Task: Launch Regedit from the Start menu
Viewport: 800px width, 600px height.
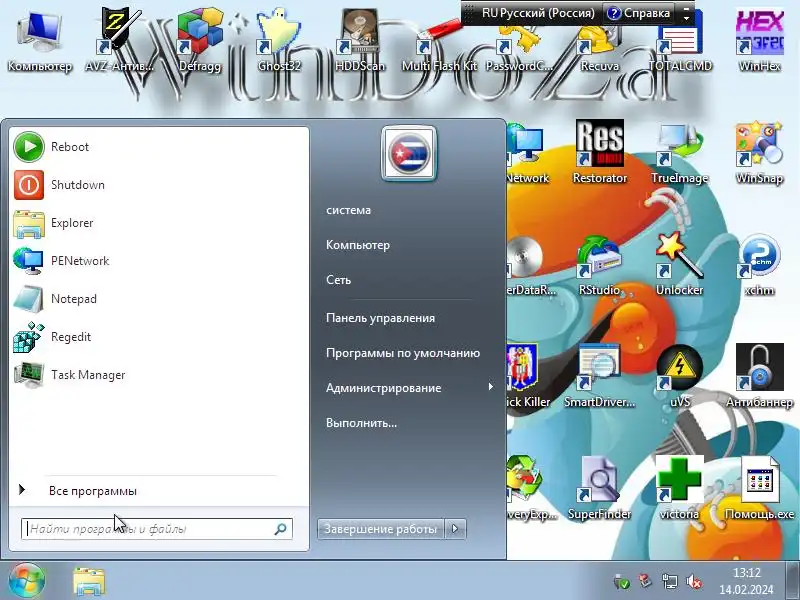Action: click(159, 337)
